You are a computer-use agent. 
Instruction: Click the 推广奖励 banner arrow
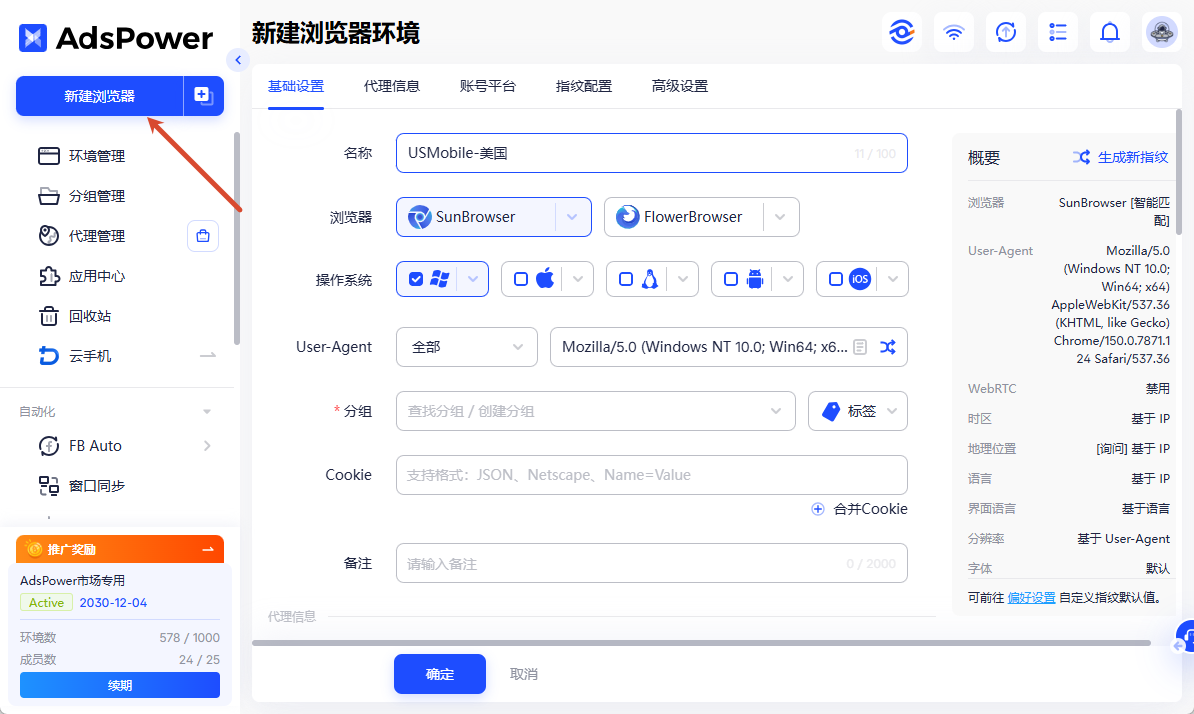208,550
